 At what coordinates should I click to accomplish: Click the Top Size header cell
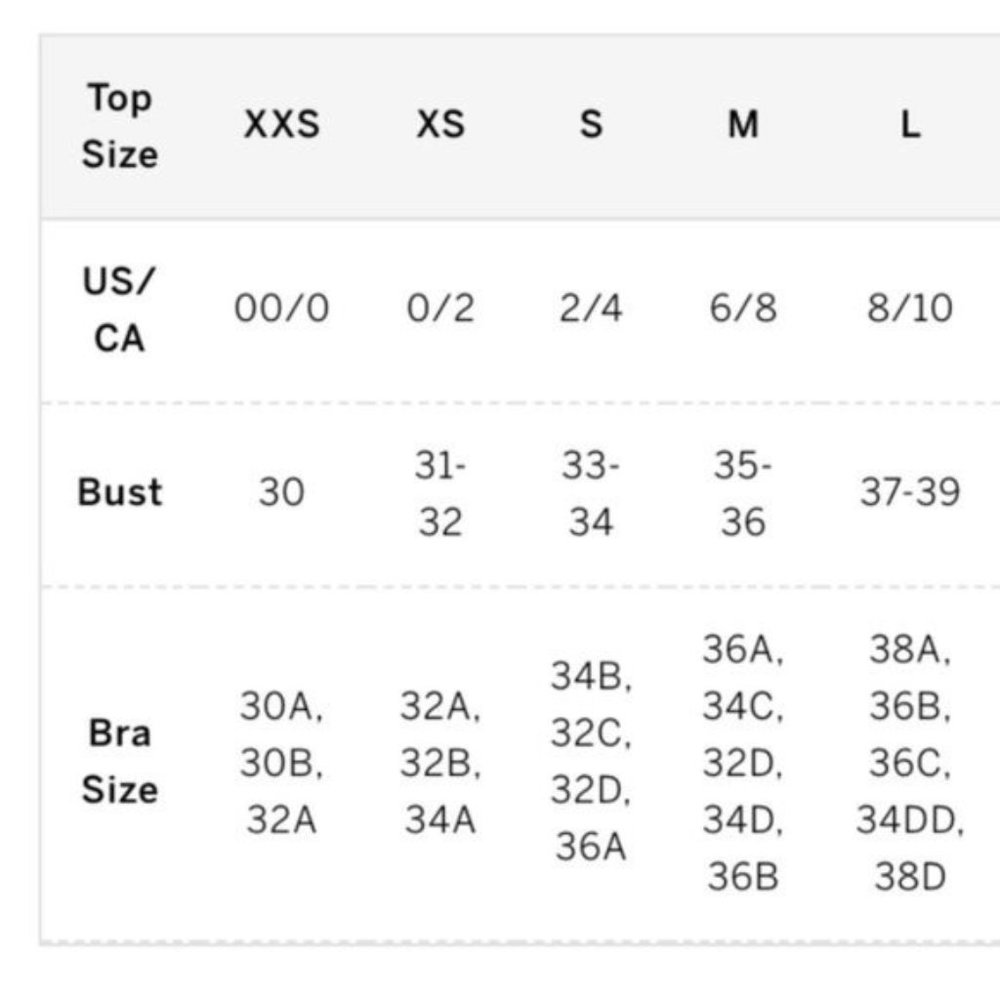[x=120, y=126]
